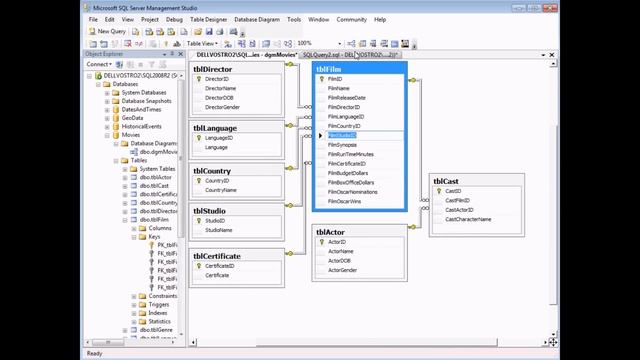Collapse the Movies database node
Image resolution: width=640 pixels, height=360 pixels.
coord(107,135)
